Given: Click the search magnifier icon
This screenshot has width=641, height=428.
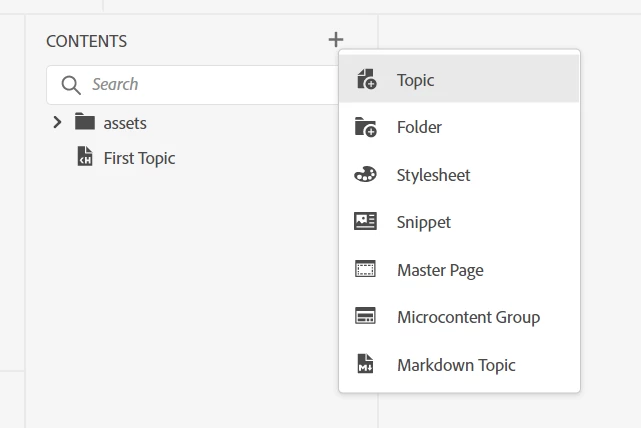Looking at the screenshot, I should tap(70, 85).
